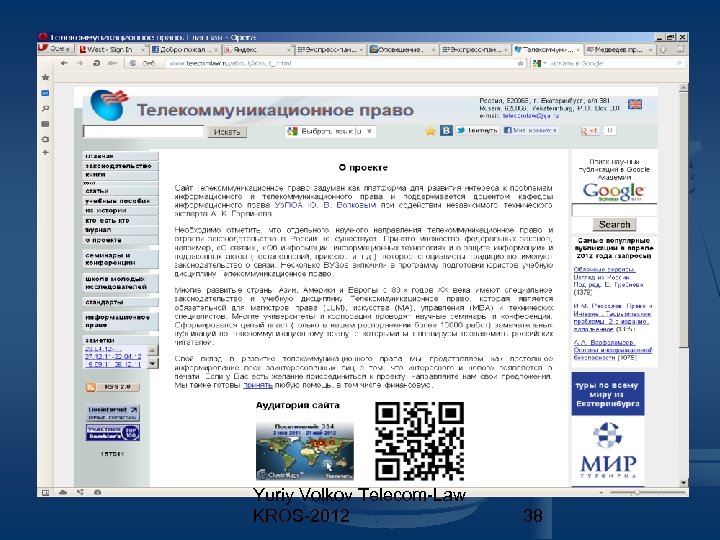Click the Google +1 button

click(x=590, y=130)
